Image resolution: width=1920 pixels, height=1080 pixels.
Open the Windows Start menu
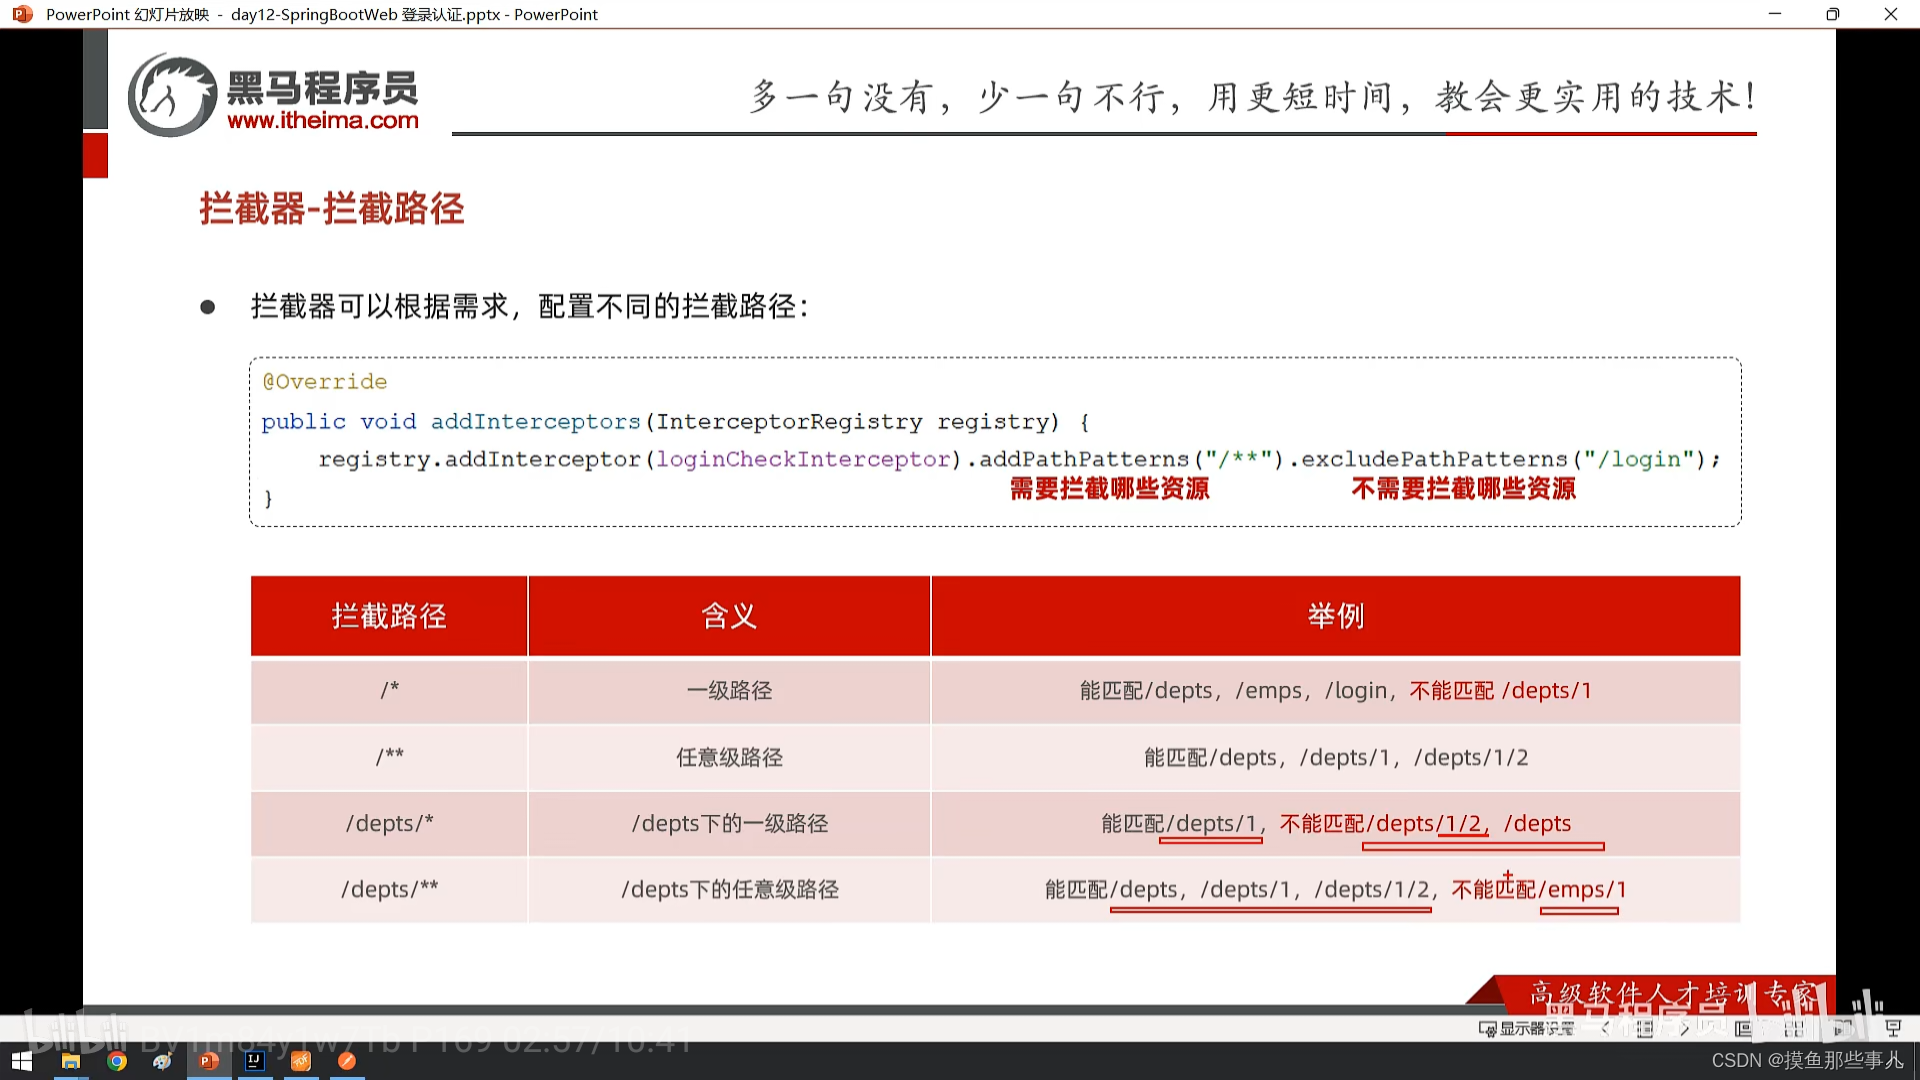click(x=22, y=1061)
